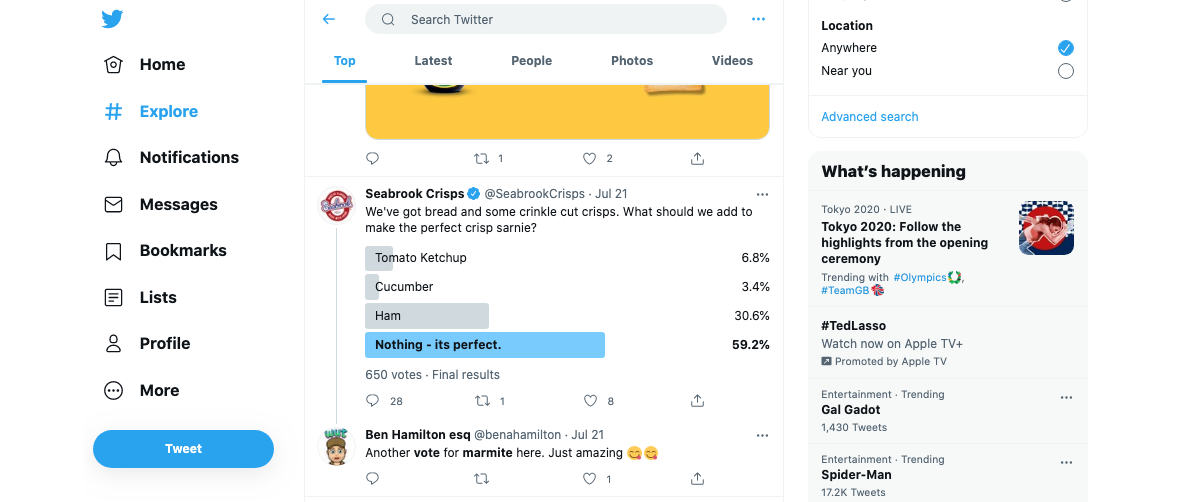Switch to the People tab
Screen dimensions: 1203x502
pos(531,61)
